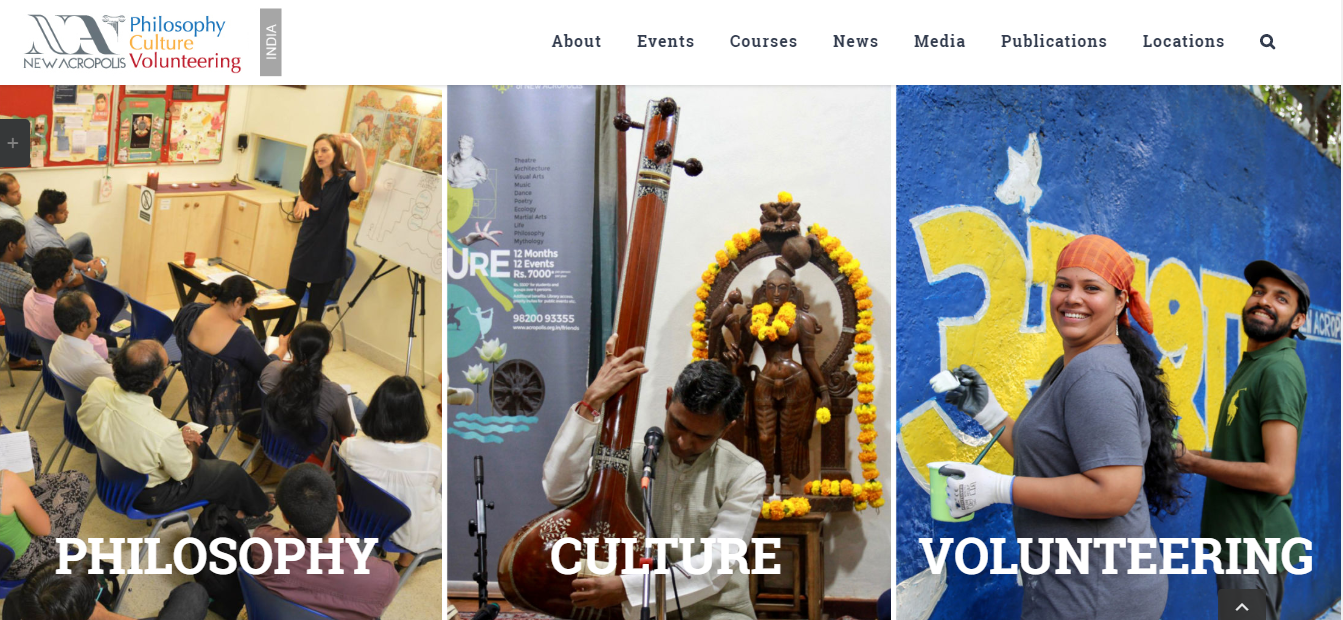Go to Courses in navigation
This screenshot has height=620, width=1343.
tap(764, 42)
